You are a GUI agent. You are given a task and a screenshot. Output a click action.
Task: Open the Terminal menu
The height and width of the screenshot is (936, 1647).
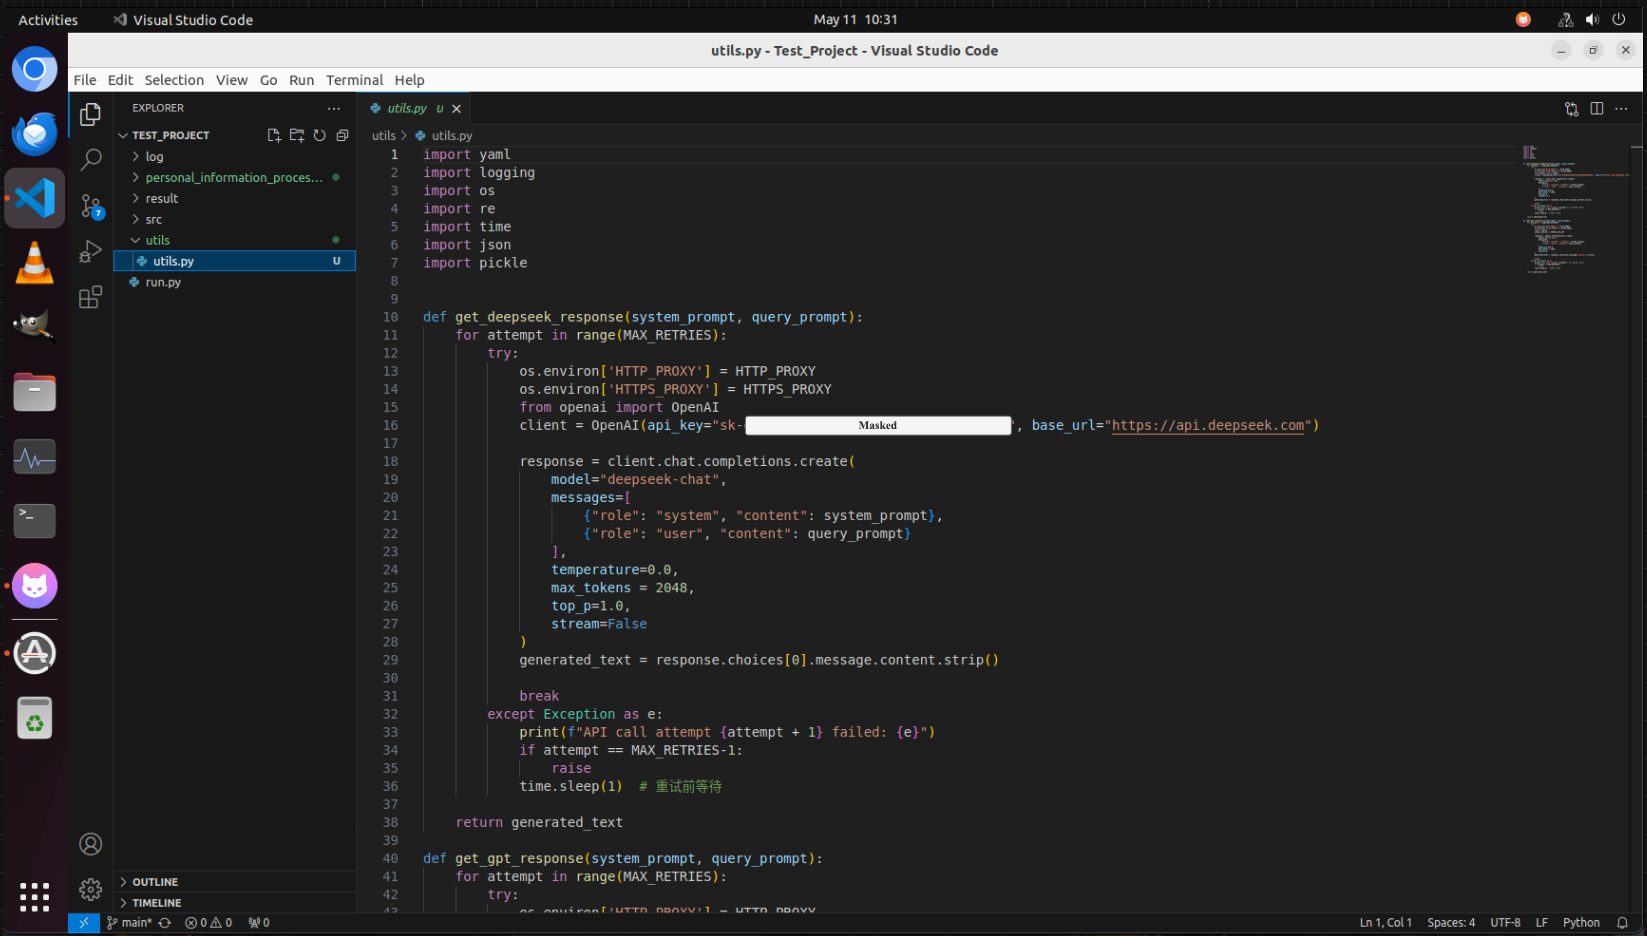(x=354, y=80)
